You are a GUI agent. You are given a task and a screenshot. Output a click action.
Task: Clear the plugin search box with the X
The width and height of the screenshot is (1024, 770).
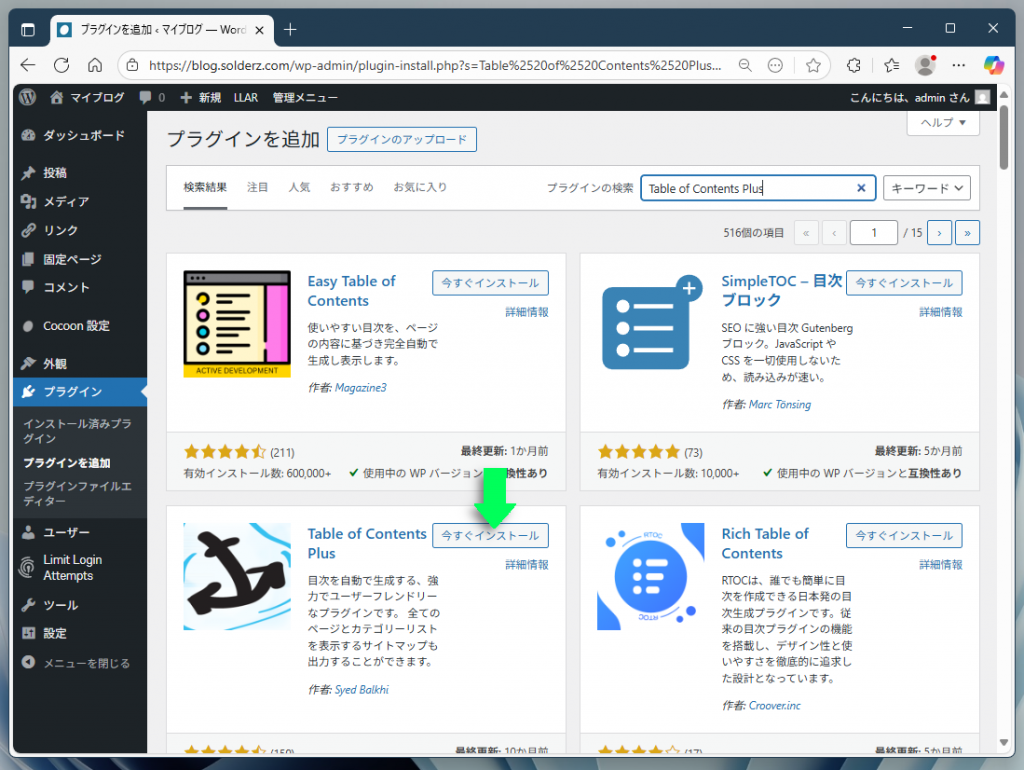(x=860, y=188)
